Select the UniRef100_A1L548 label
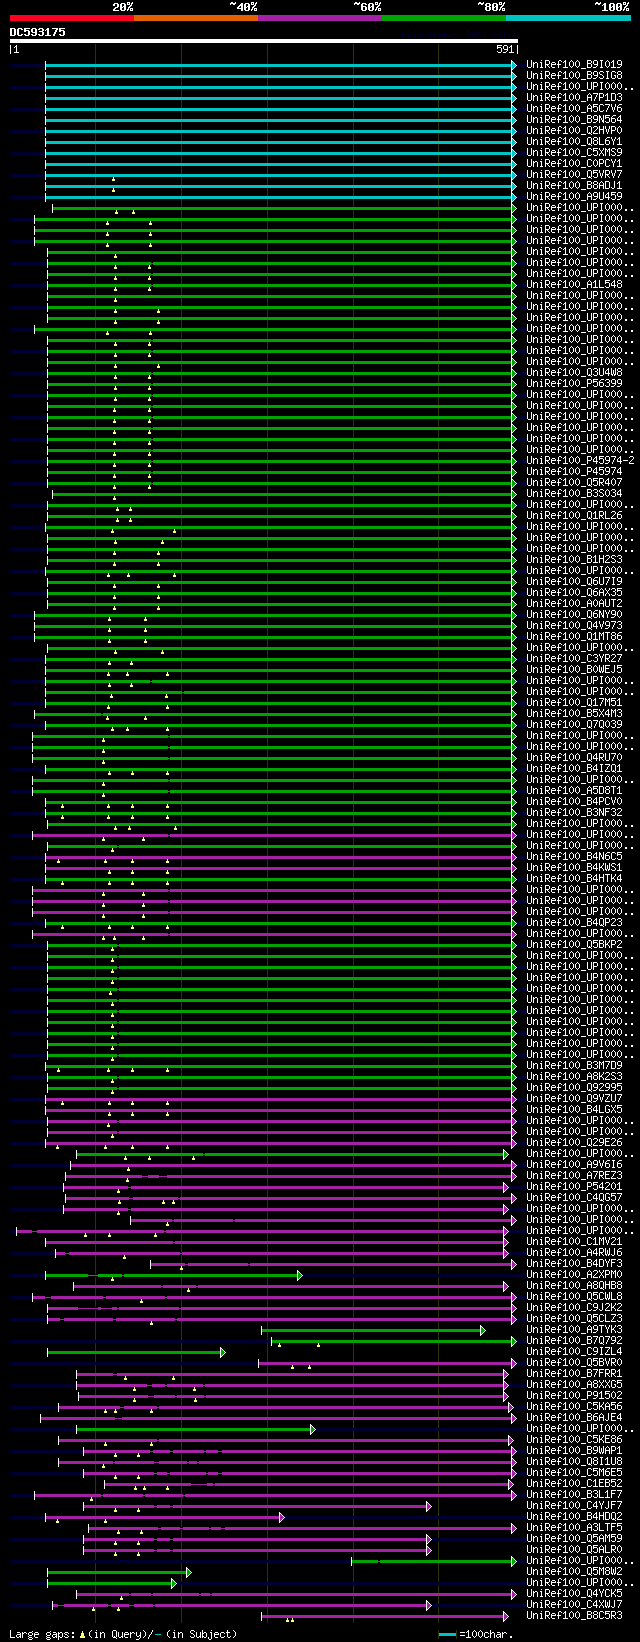 (x=574, y=284)
